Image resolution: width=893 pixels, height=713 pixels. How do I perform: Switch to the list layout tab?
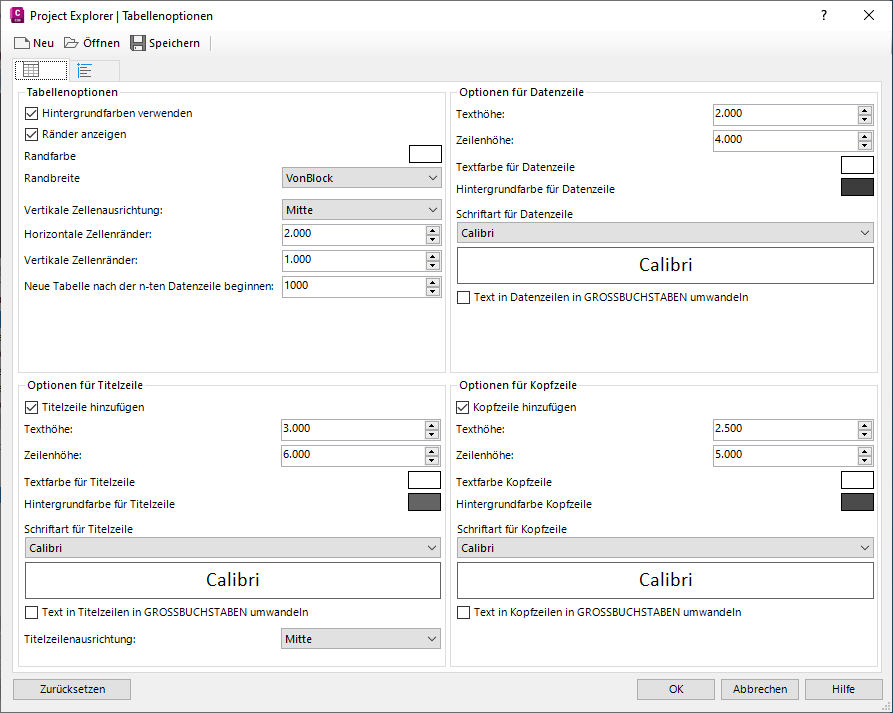point(85,71)
